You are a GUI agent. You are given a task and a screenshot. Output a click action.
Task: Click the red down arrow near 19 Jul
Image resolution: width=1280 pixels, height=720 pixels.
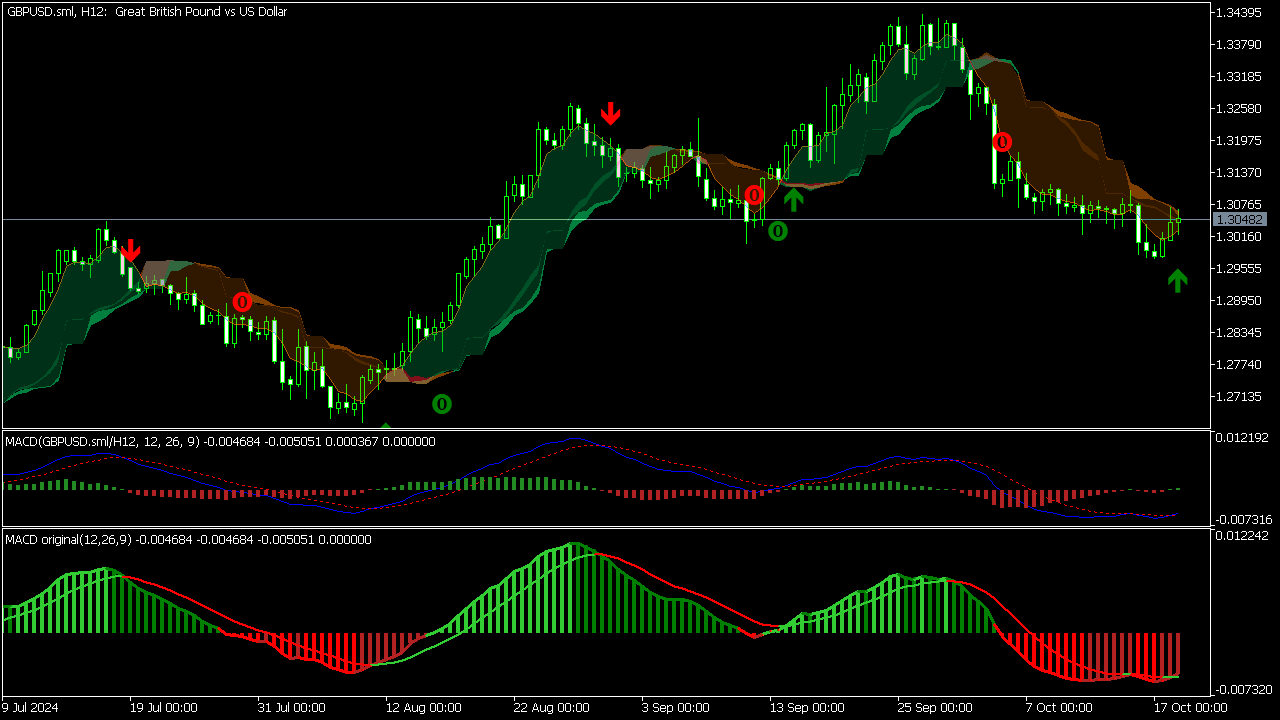pos(130,250)
